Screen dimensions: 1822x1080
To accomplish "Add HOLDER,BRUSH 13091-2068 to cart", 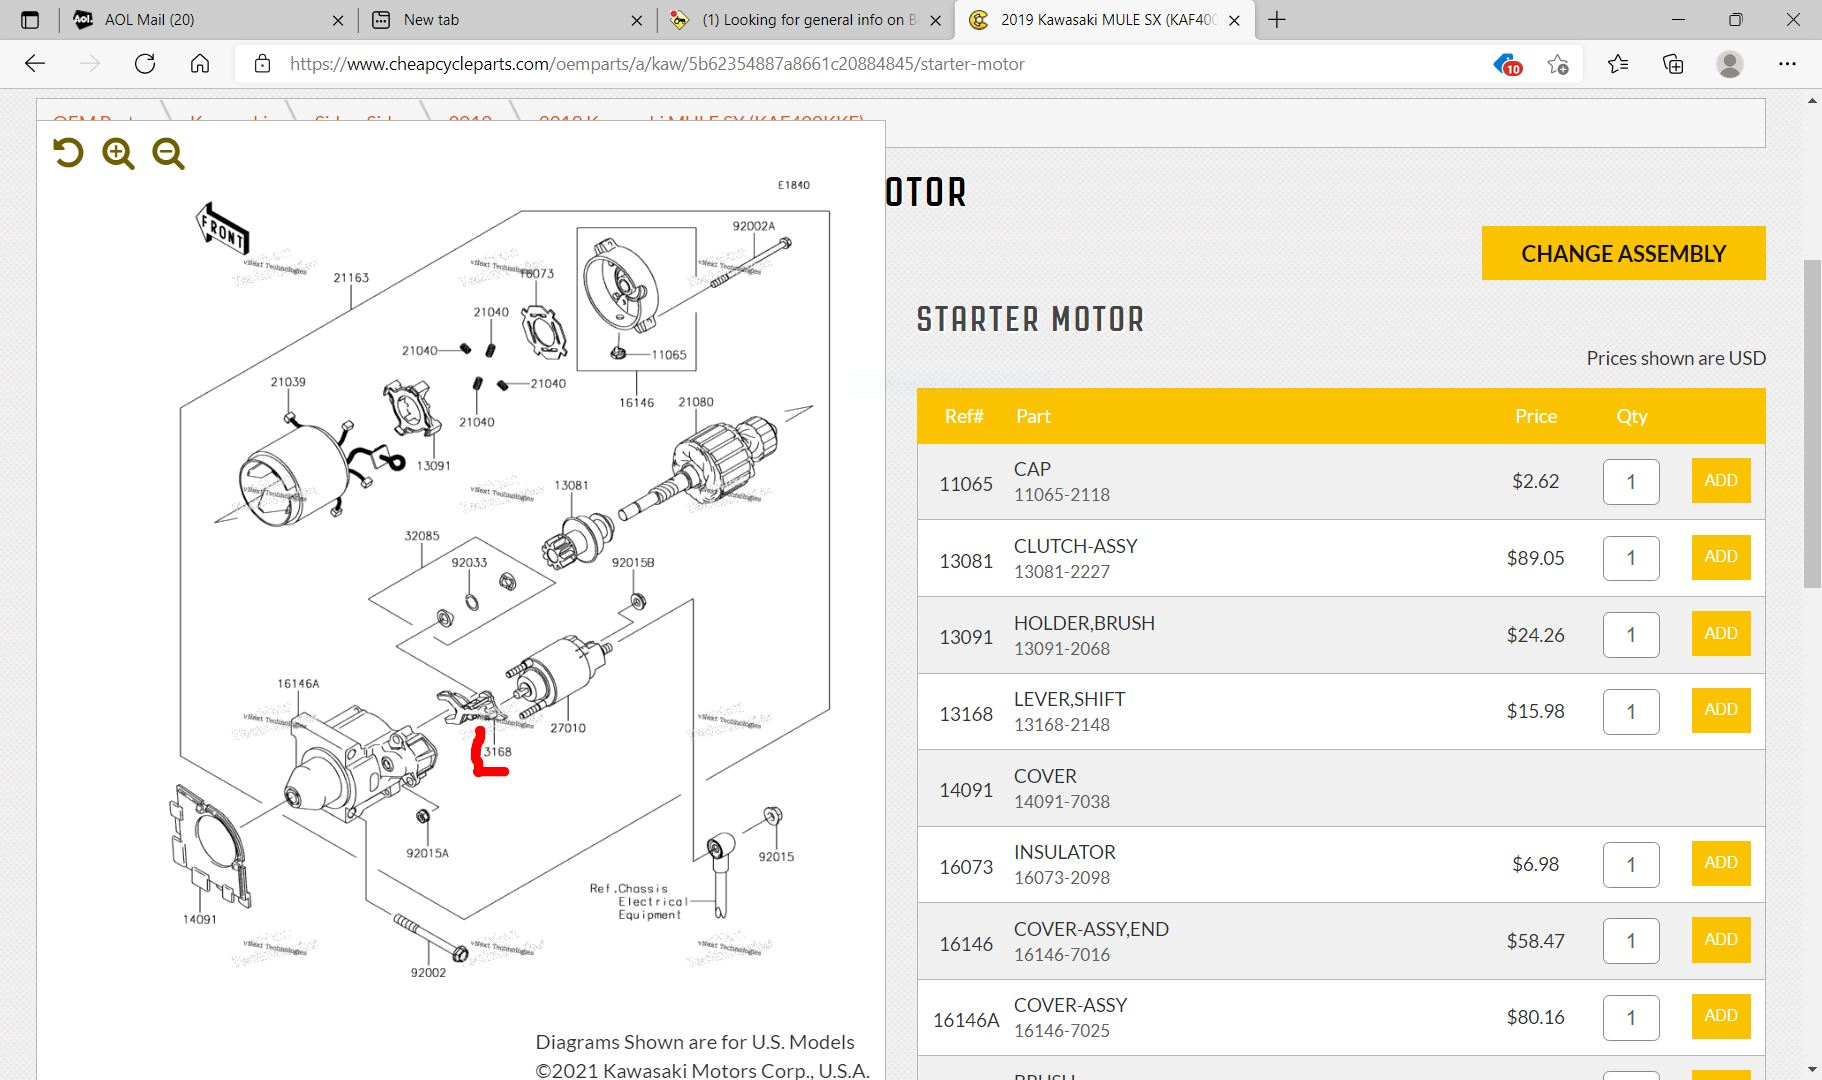I will (1721, 634).
